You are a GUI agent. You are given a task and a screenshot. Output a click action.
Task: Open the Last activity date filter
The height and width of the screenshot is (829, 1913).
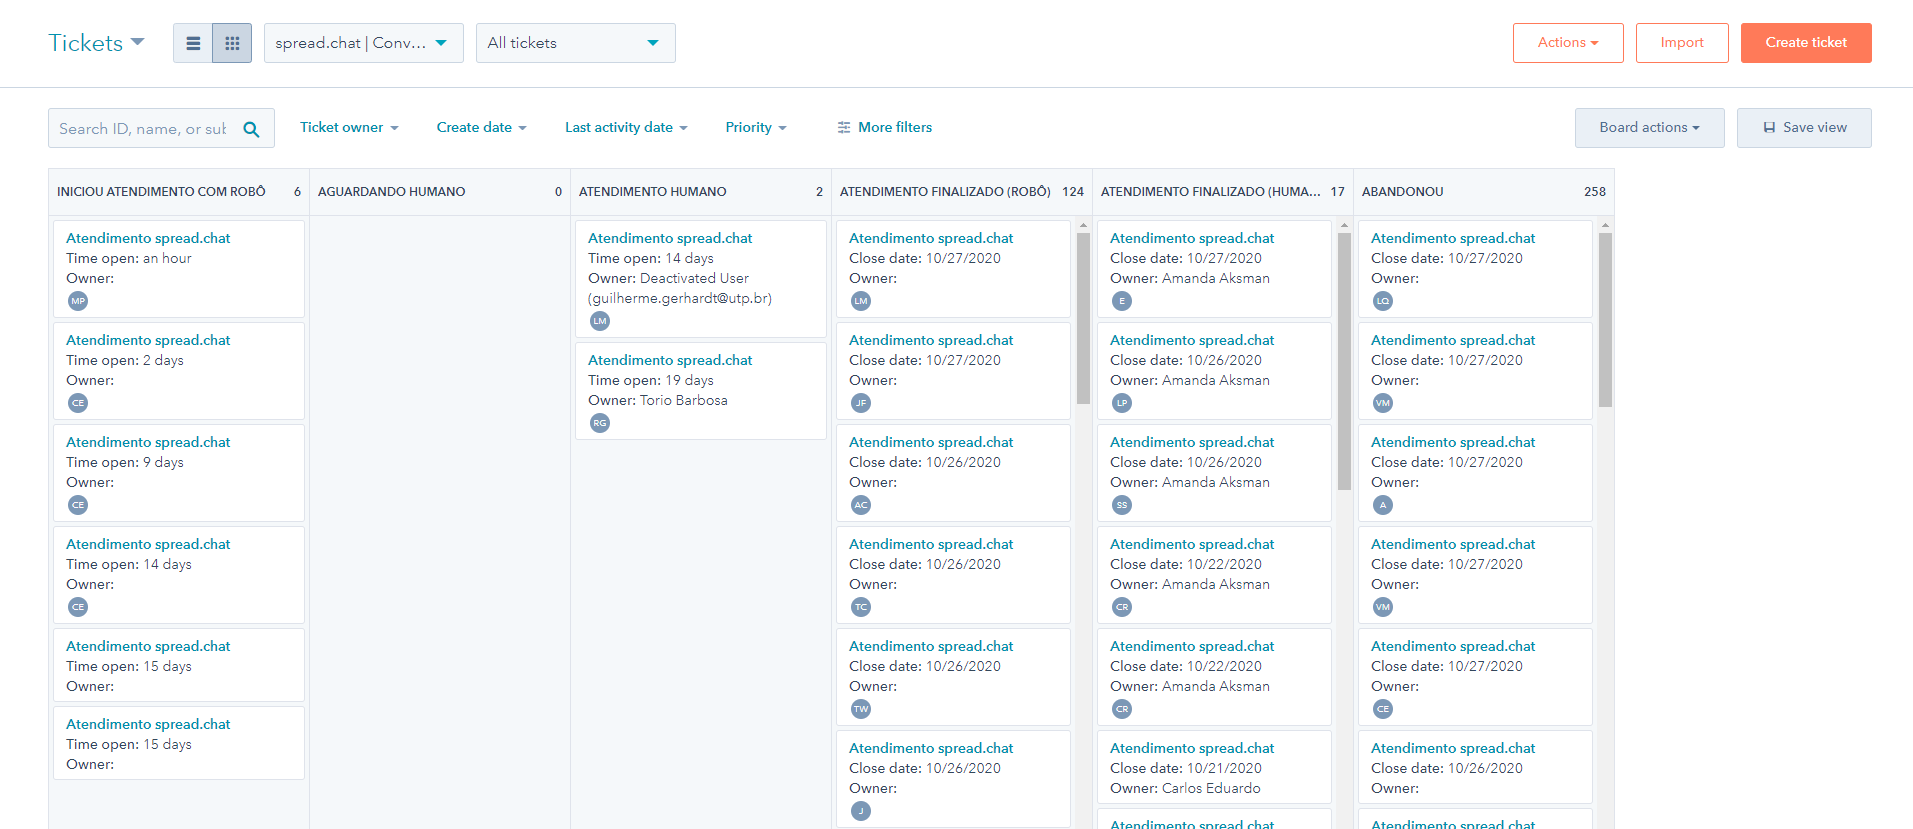click(x=626, y=127)
